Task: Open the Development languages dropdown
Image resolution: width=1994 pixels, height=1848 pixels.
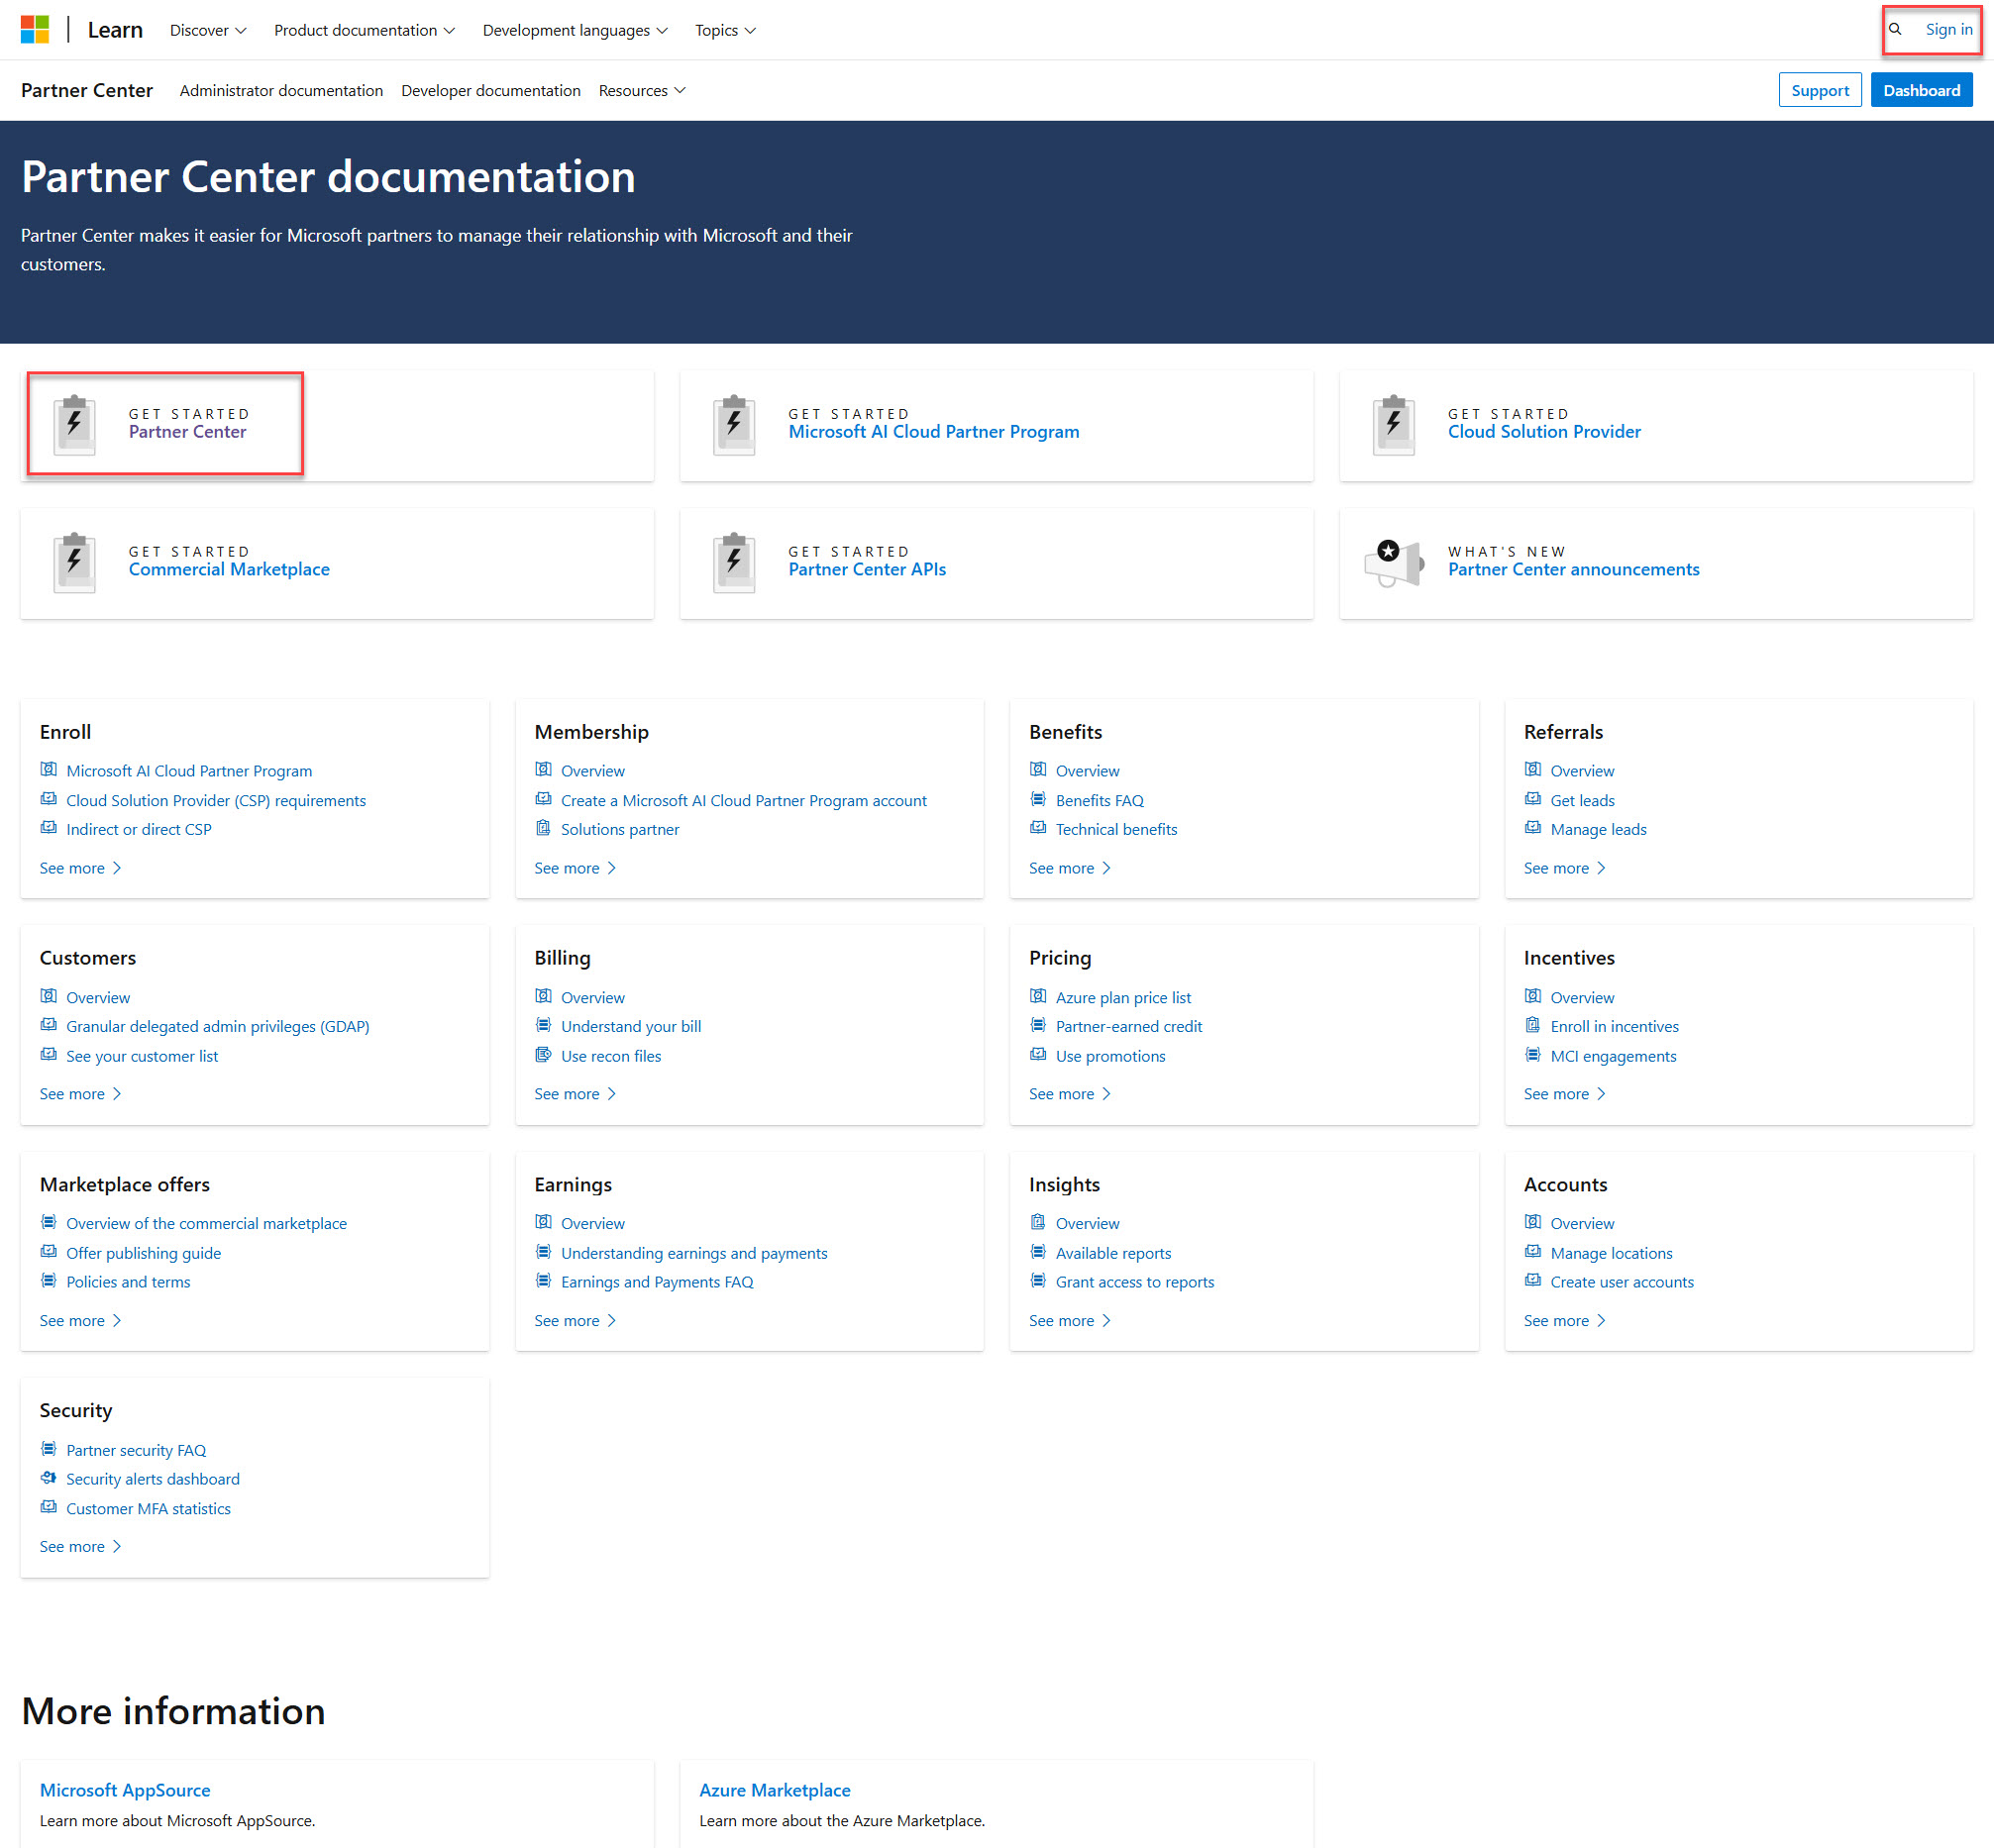Action: coord(575,30)
